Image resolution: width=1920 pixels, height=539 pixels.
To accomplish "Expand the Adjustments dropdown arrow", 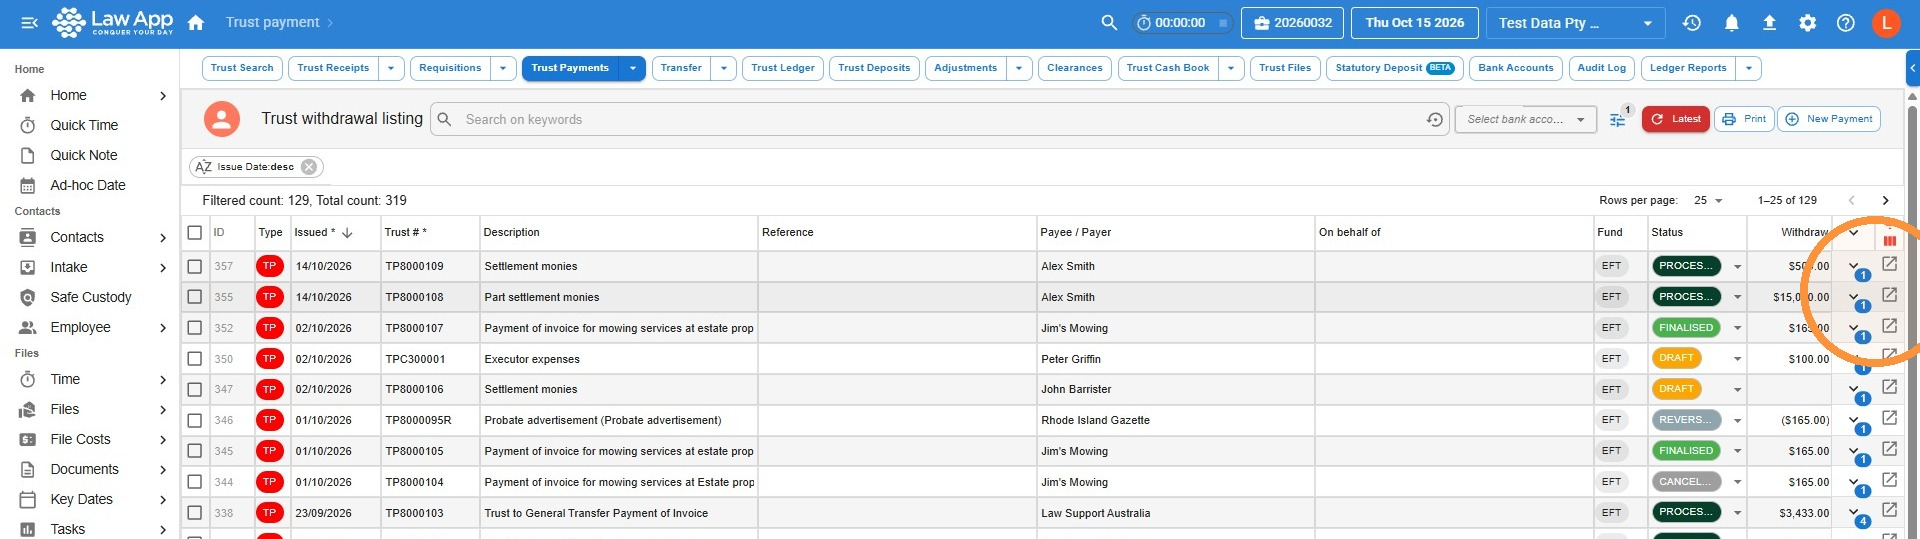I will (x=1019, y=68).
